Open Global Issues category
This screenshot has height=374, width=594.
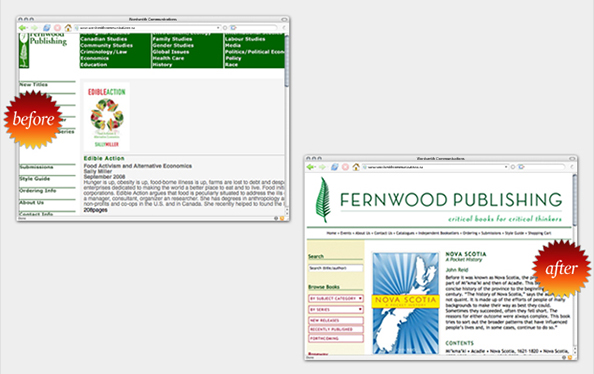pos(171,52)
